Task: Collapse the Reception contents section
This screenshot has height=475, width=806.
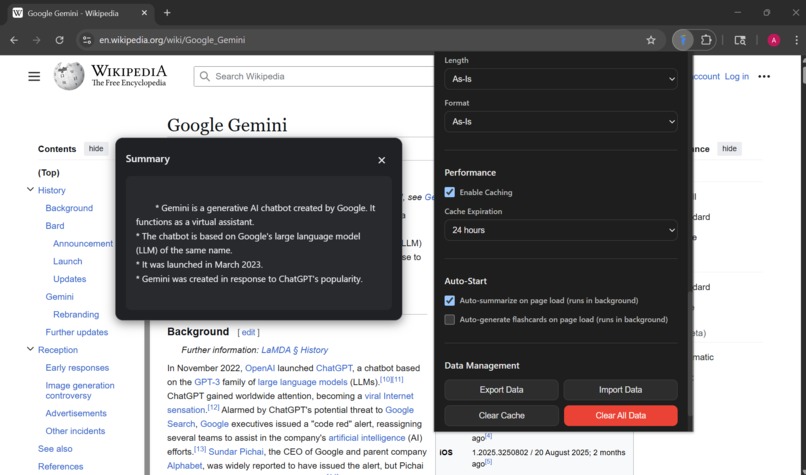Action: (30, 349)
